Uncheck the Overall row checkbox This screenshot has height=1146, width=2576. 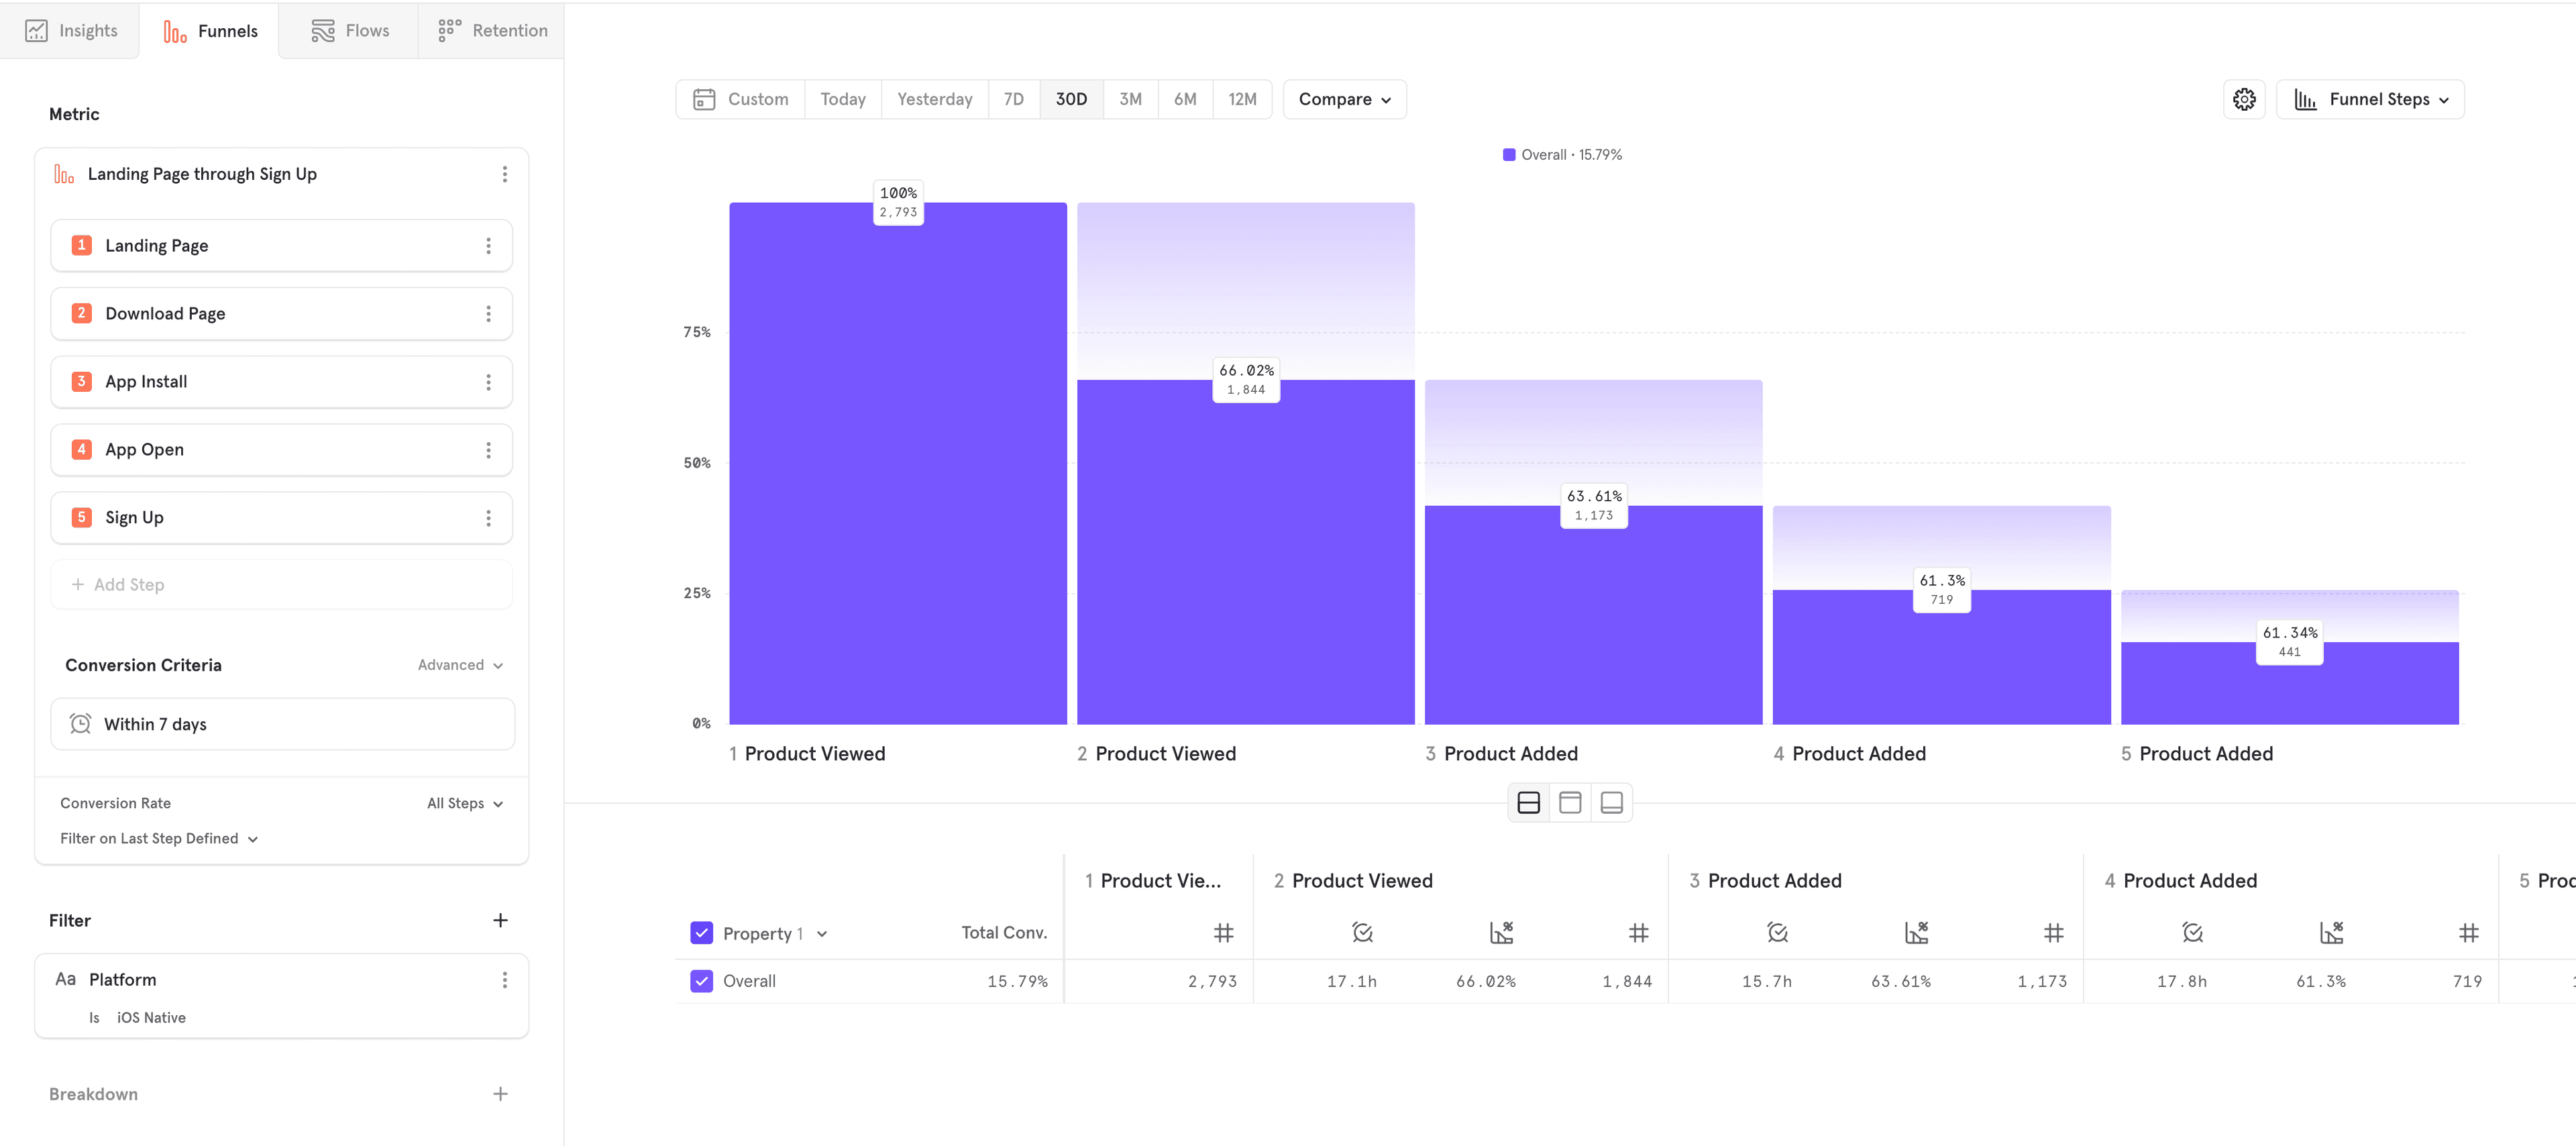pyautogui.click(x=701, y=981)
